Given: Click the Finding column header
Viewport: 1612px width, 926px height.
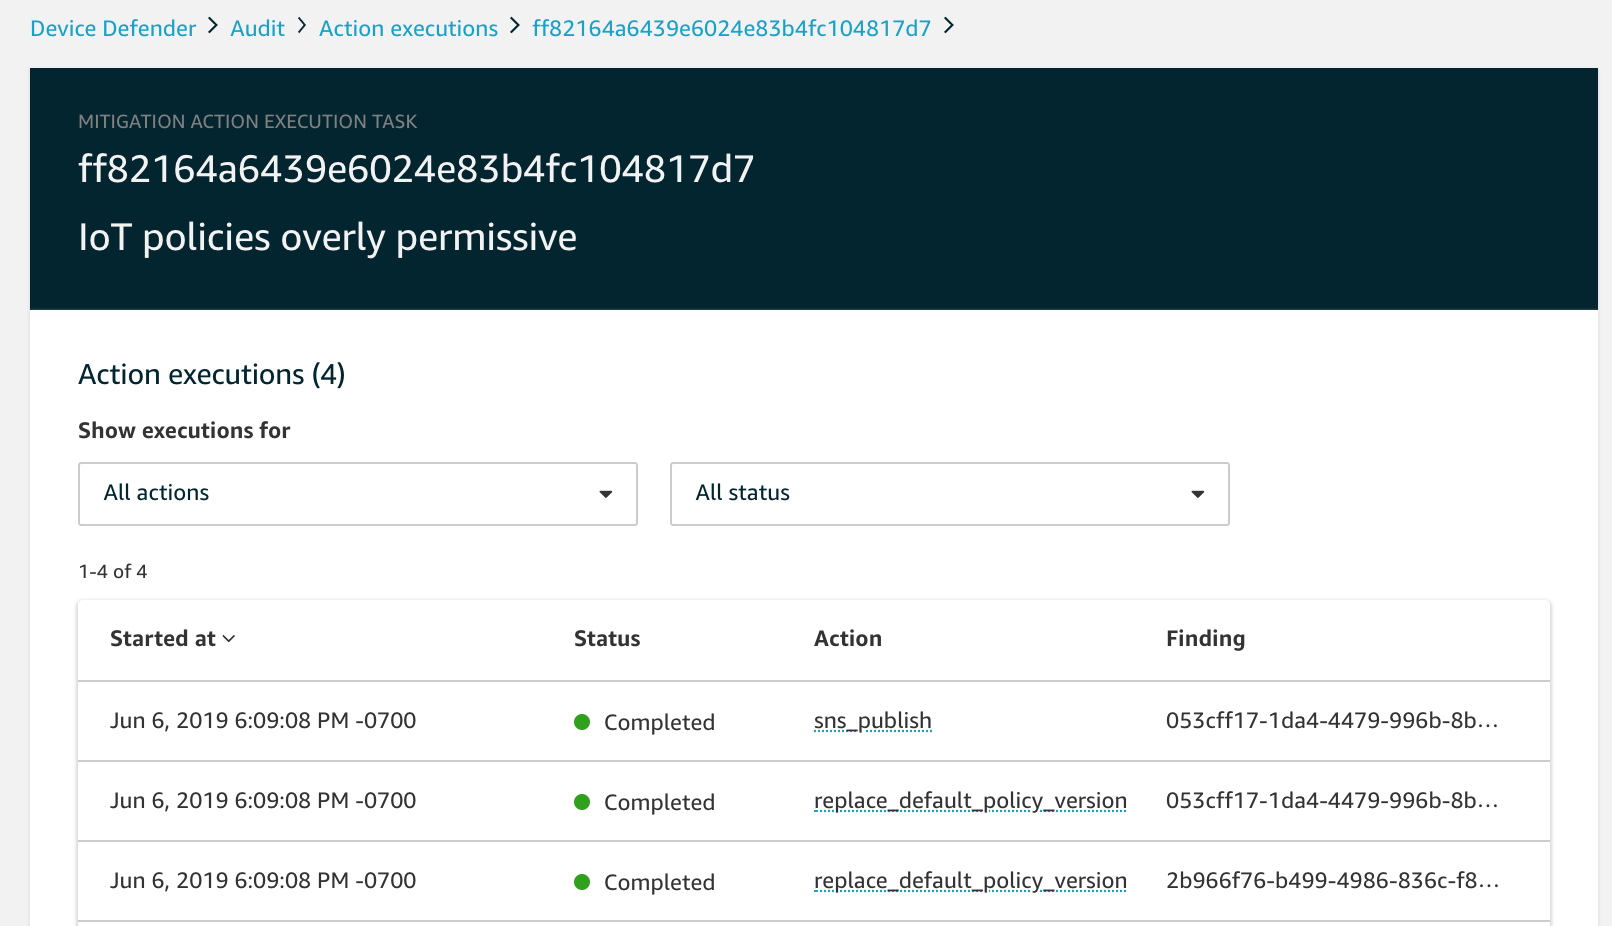Looking at the screenshot, I should point(1205,639).
